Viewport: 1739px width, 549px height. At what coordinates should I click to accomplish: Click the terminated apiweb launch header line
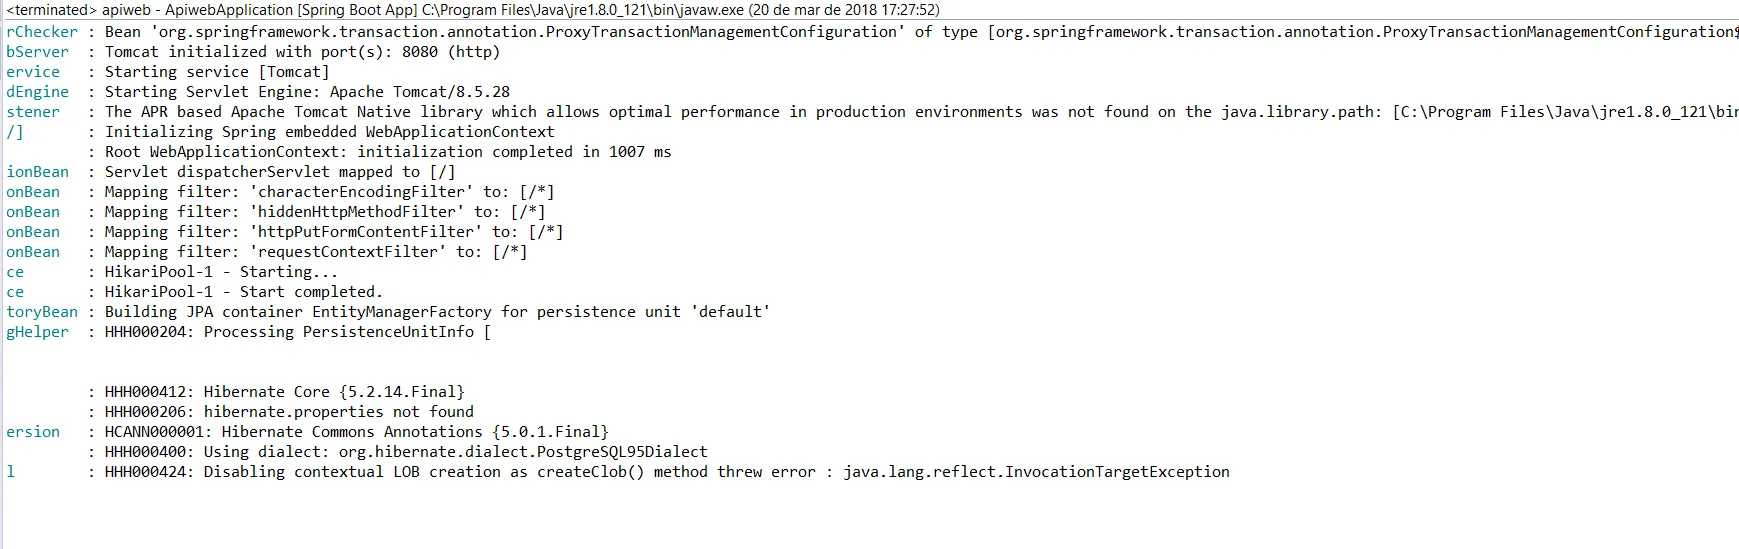click(472, 10)
